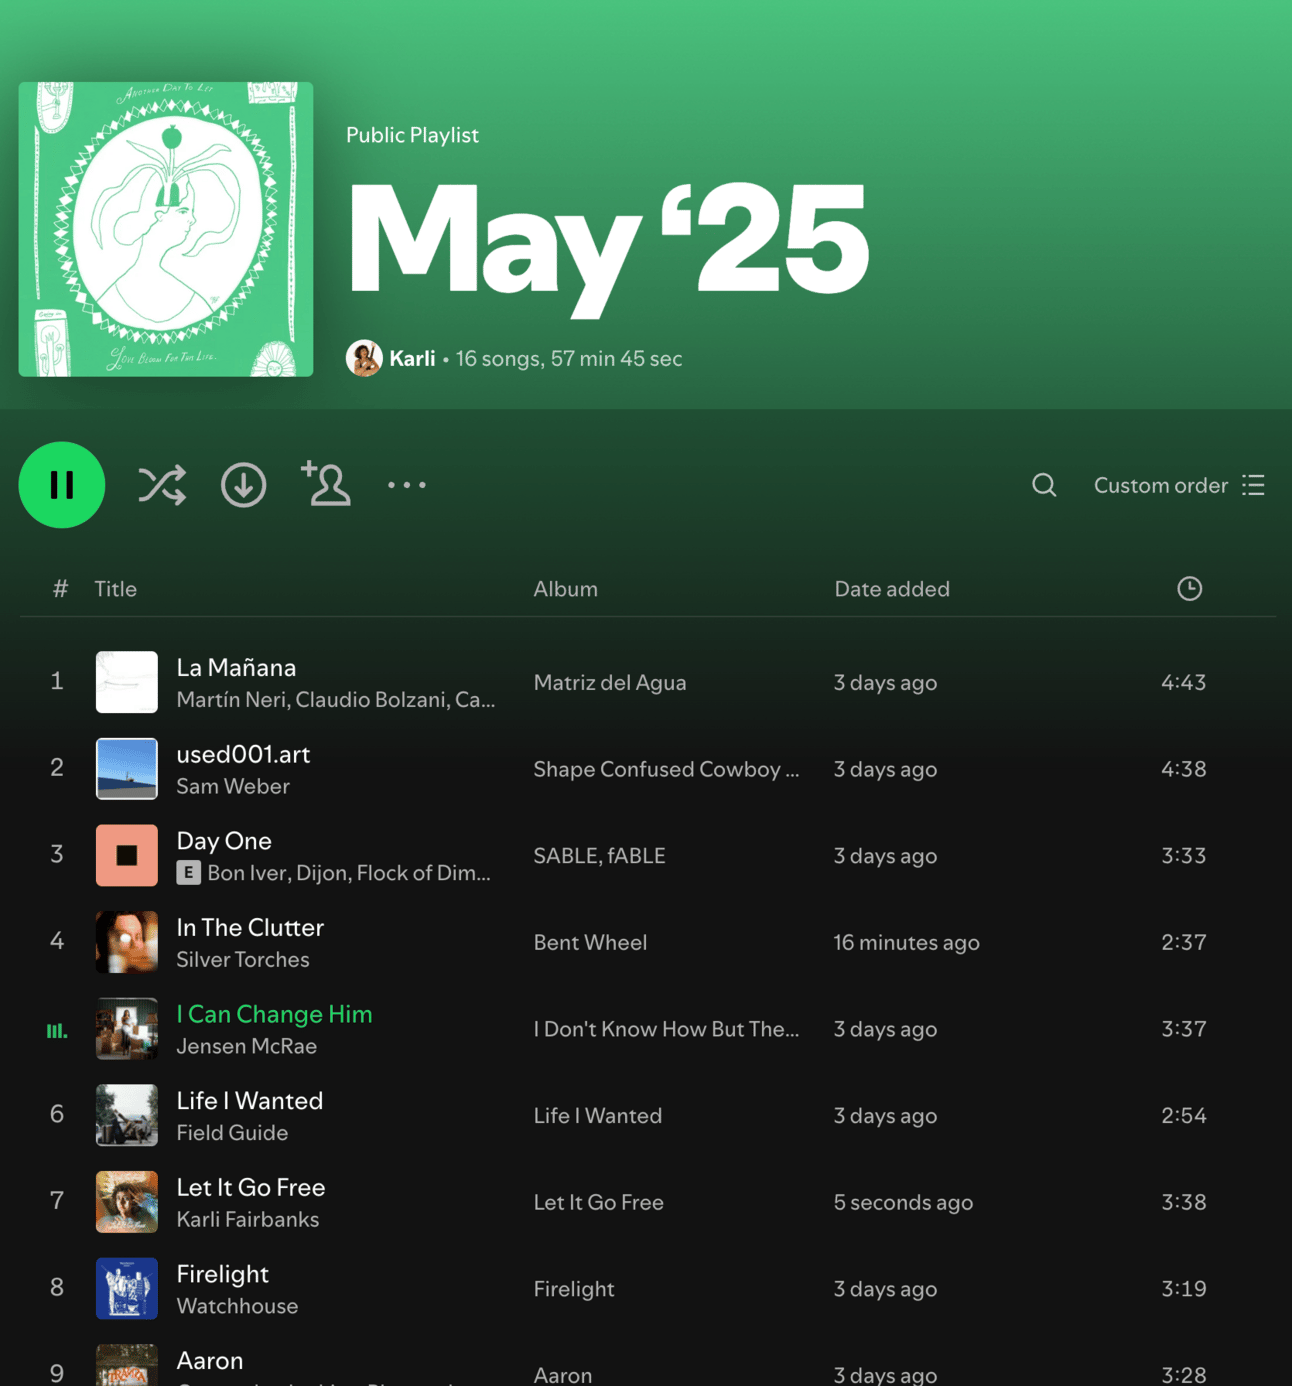The image size is (1292, 1386).
Task: Open the La Mañana album artwork
Action: (x=127, y=682)
